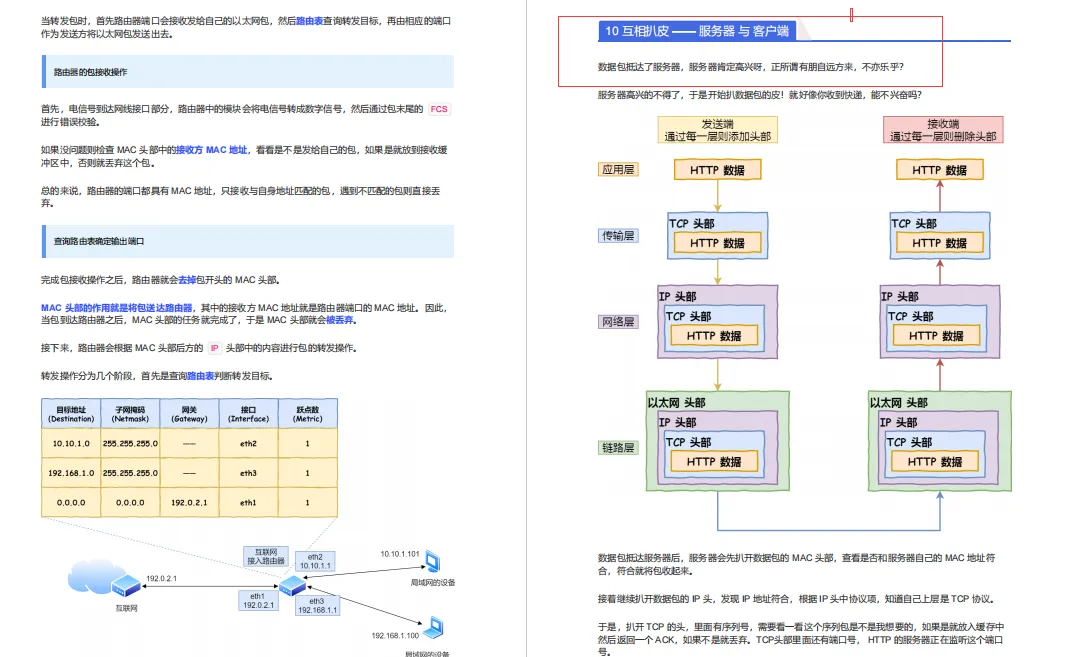Click the pink IP code tag
The height and width of the screenshot is (657, 1075).
[215, 348]
